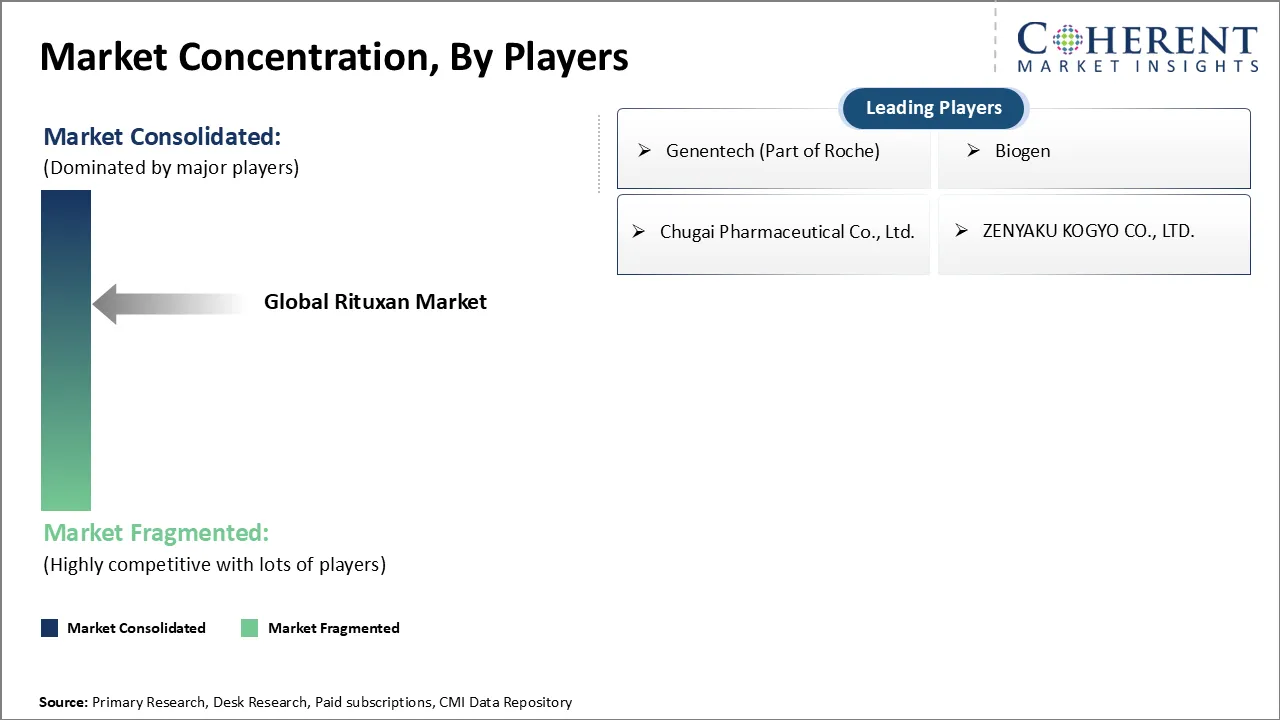Click the arrow bullet beside ZENYAKU KOGYO
This screenshot has height=720, width=1280.
tap(961, 231)
